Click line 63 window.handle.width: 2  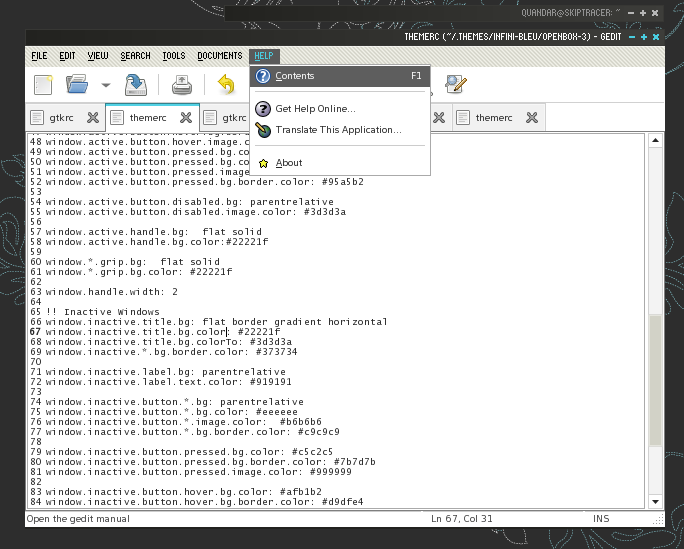coord(111,292)
